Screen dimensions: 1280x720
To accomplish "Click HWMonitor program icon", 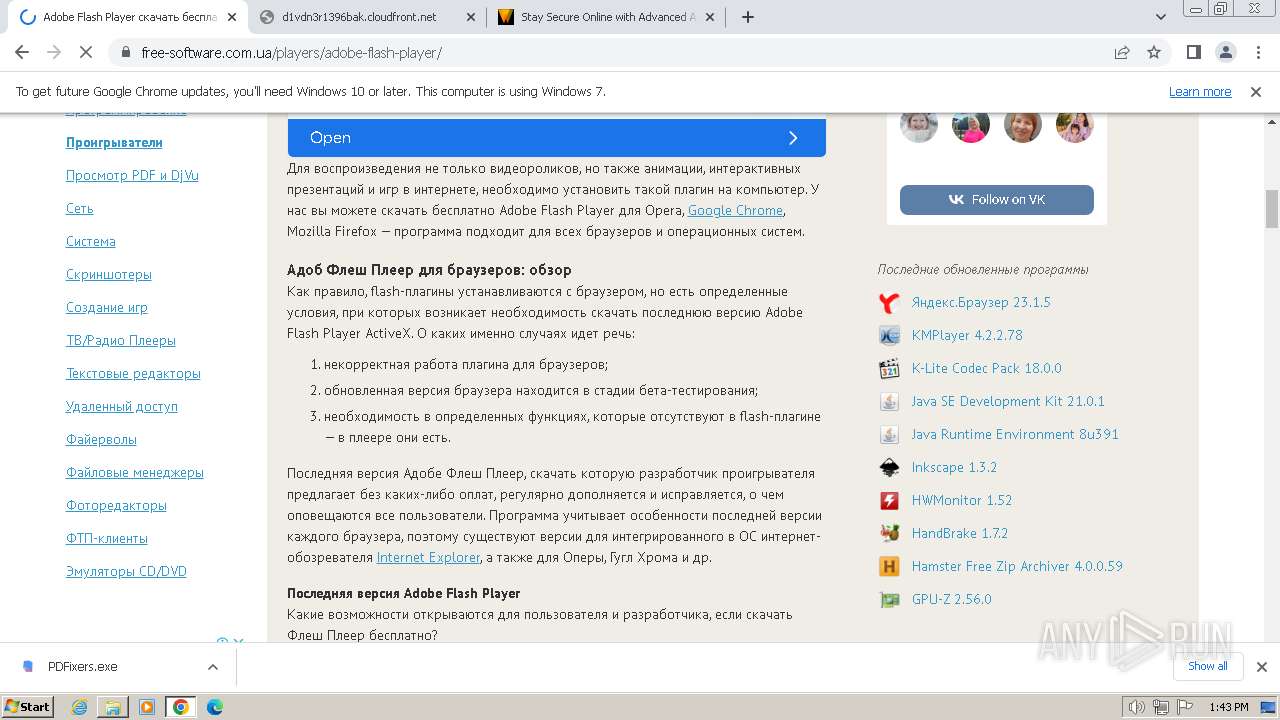I will (x=889, y=500).
